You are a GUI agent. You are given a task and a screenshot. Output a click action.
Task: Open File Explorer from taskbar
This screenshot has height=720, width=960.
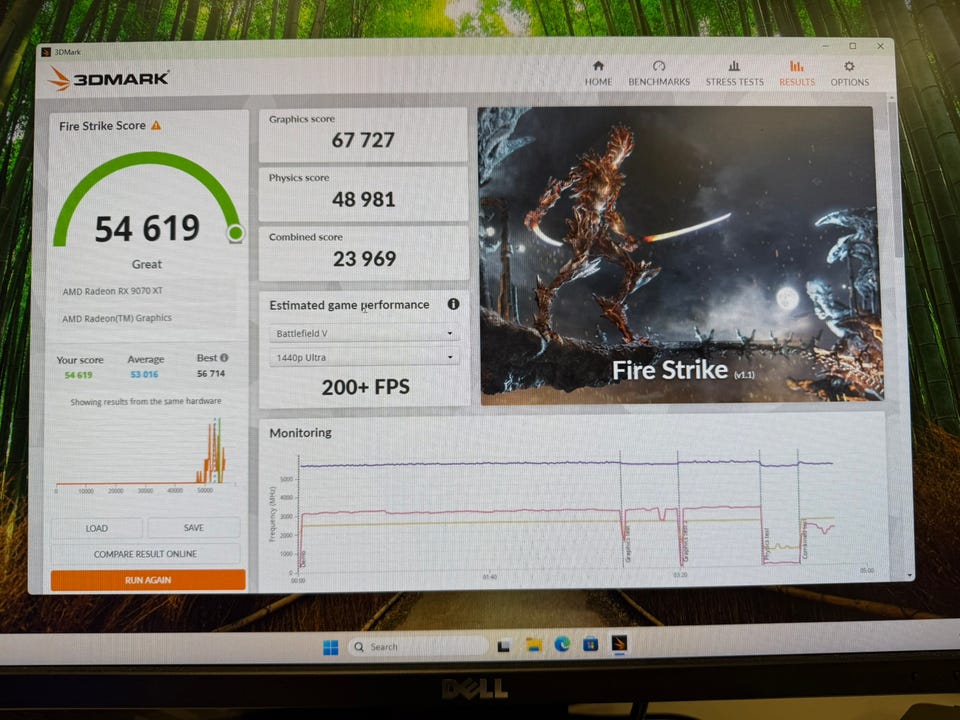pyautogui.click(x=534, y=645)
